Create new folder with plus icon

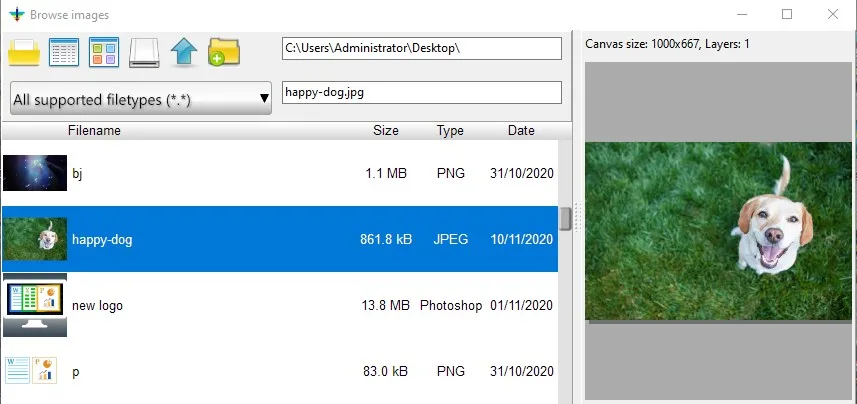pyautogui.click(x=224, y=52)
